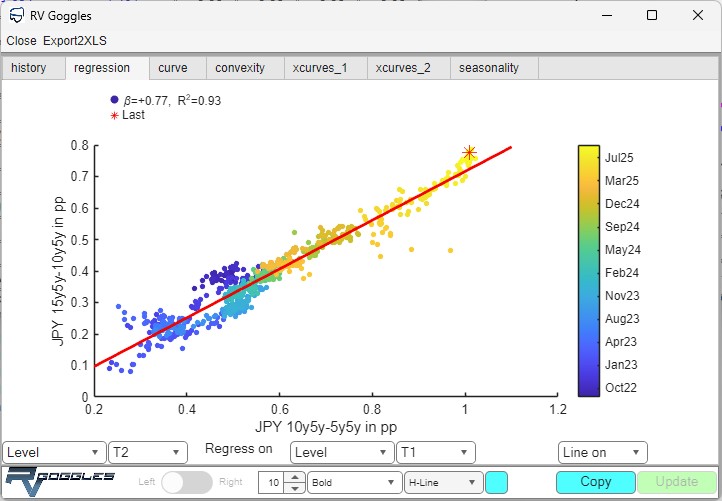Click the red Last star marker on chart

click(469, 153)
